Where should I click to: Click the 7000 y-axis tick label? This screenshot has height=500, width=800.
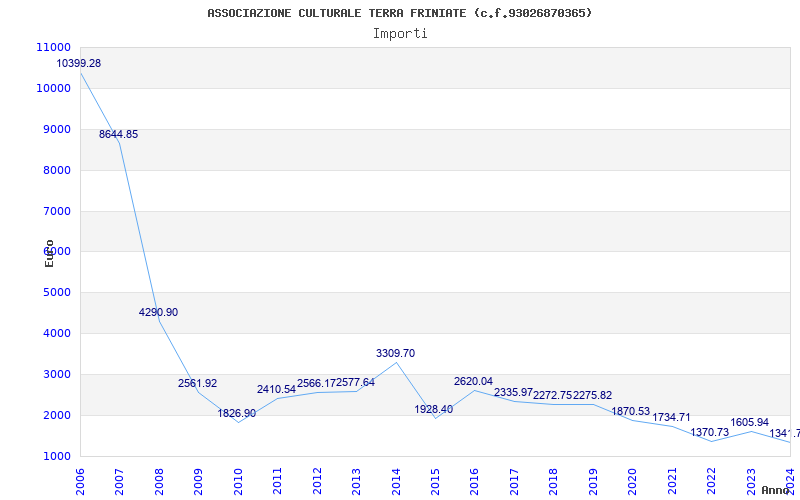[x=56, y=211]
